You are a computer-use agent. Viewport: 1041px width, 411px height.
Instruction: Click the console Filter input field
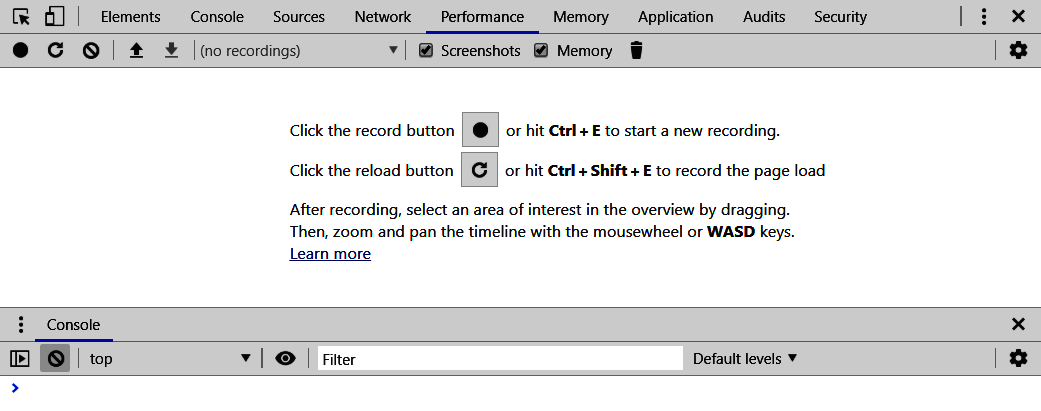(x=500, y=358)
